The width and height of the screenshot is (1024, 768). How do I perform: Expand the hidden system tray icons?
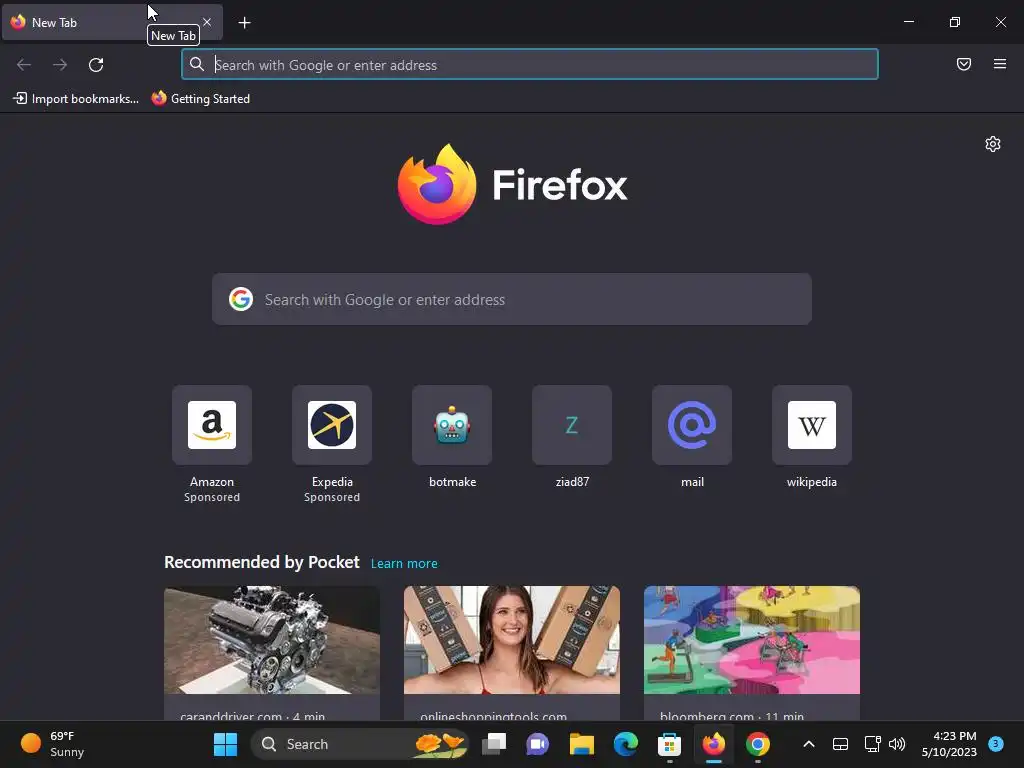[x=808, y=744]
